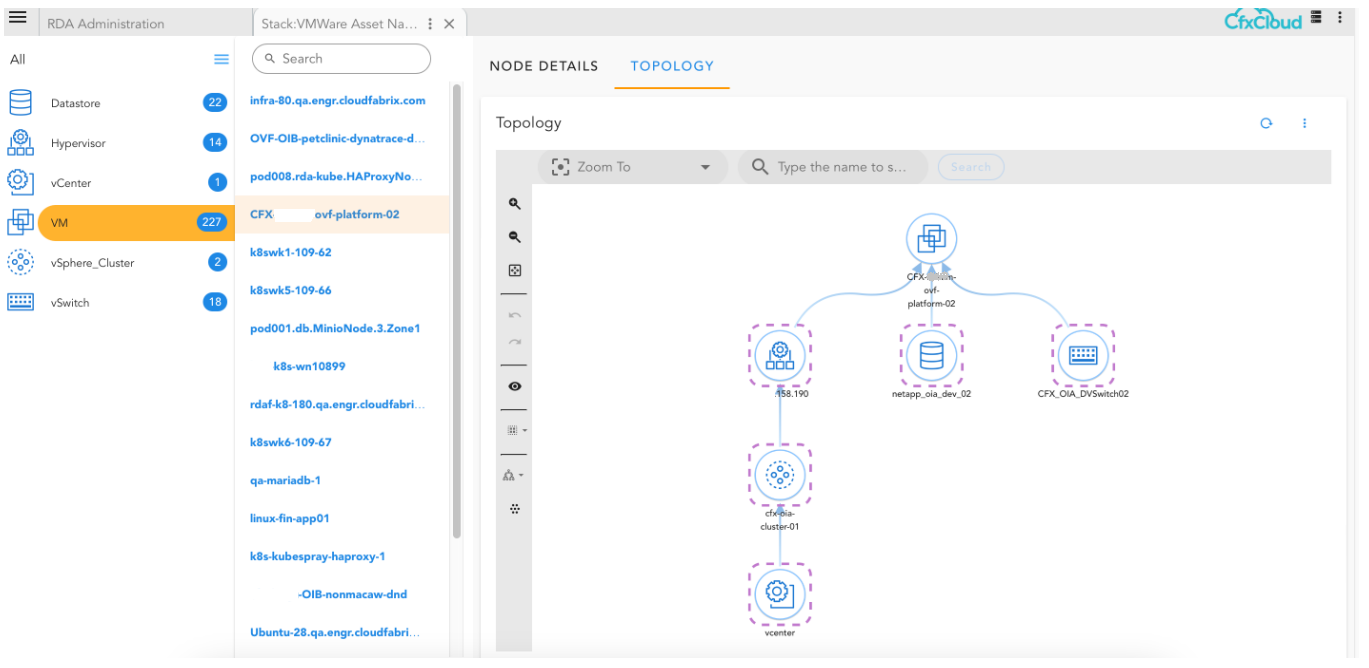Open the k8swk1-109-62 VM link
Screen dimensions: 1369x668
coord(290,252)
